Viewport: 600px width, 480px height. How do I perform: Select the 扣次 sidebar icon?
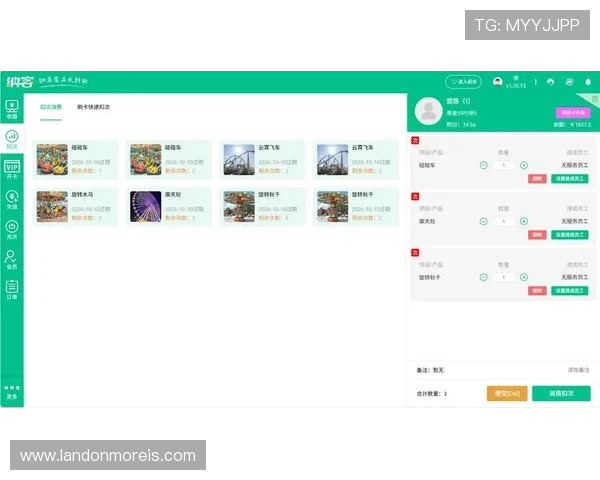(x=12, y=139)
